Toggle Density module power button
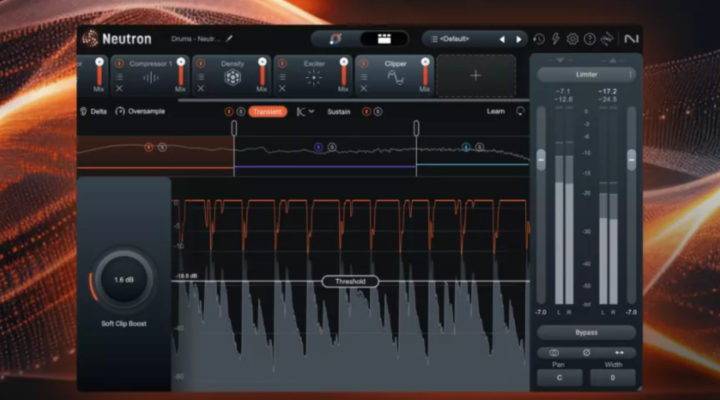 (201, 63)
